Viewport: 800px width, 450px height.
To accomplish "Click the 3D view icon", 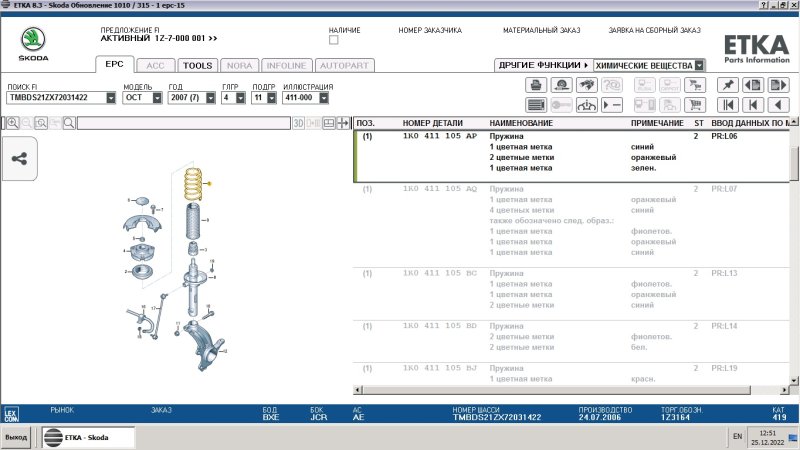I will tap(298, 123).
